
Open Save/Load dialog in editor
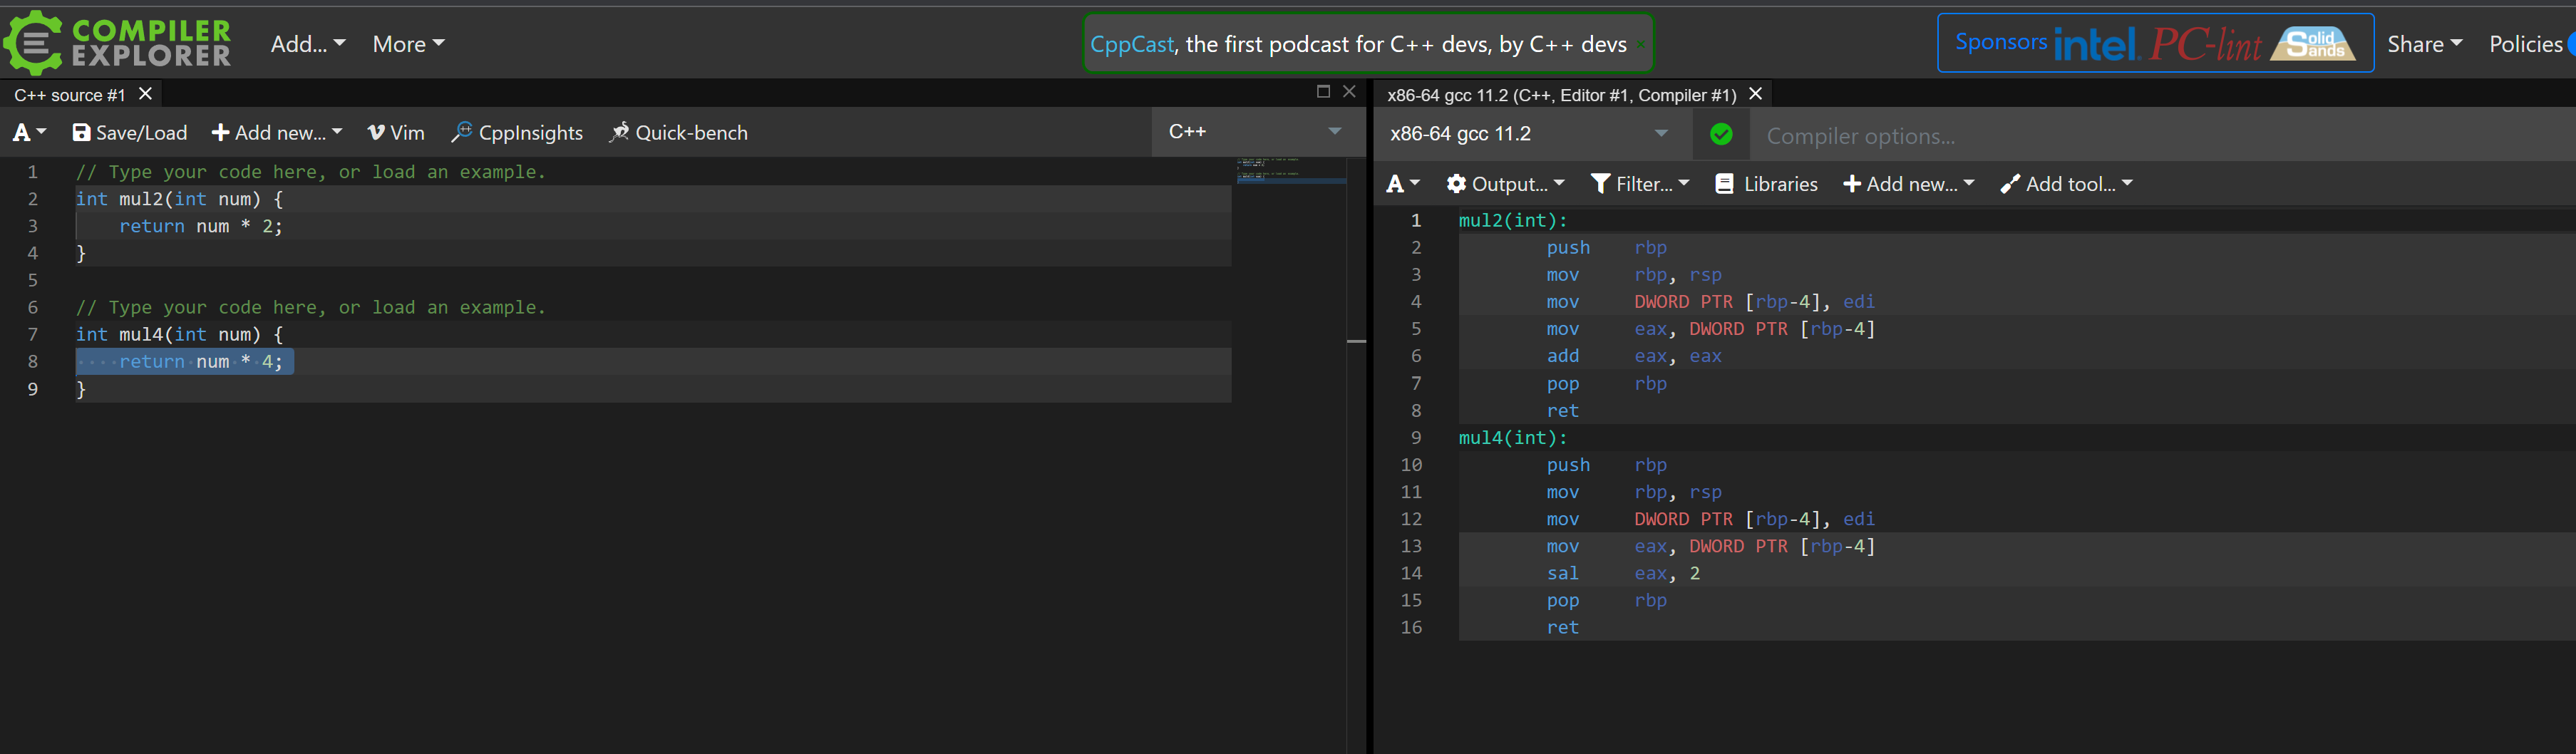tap(130, 133)
